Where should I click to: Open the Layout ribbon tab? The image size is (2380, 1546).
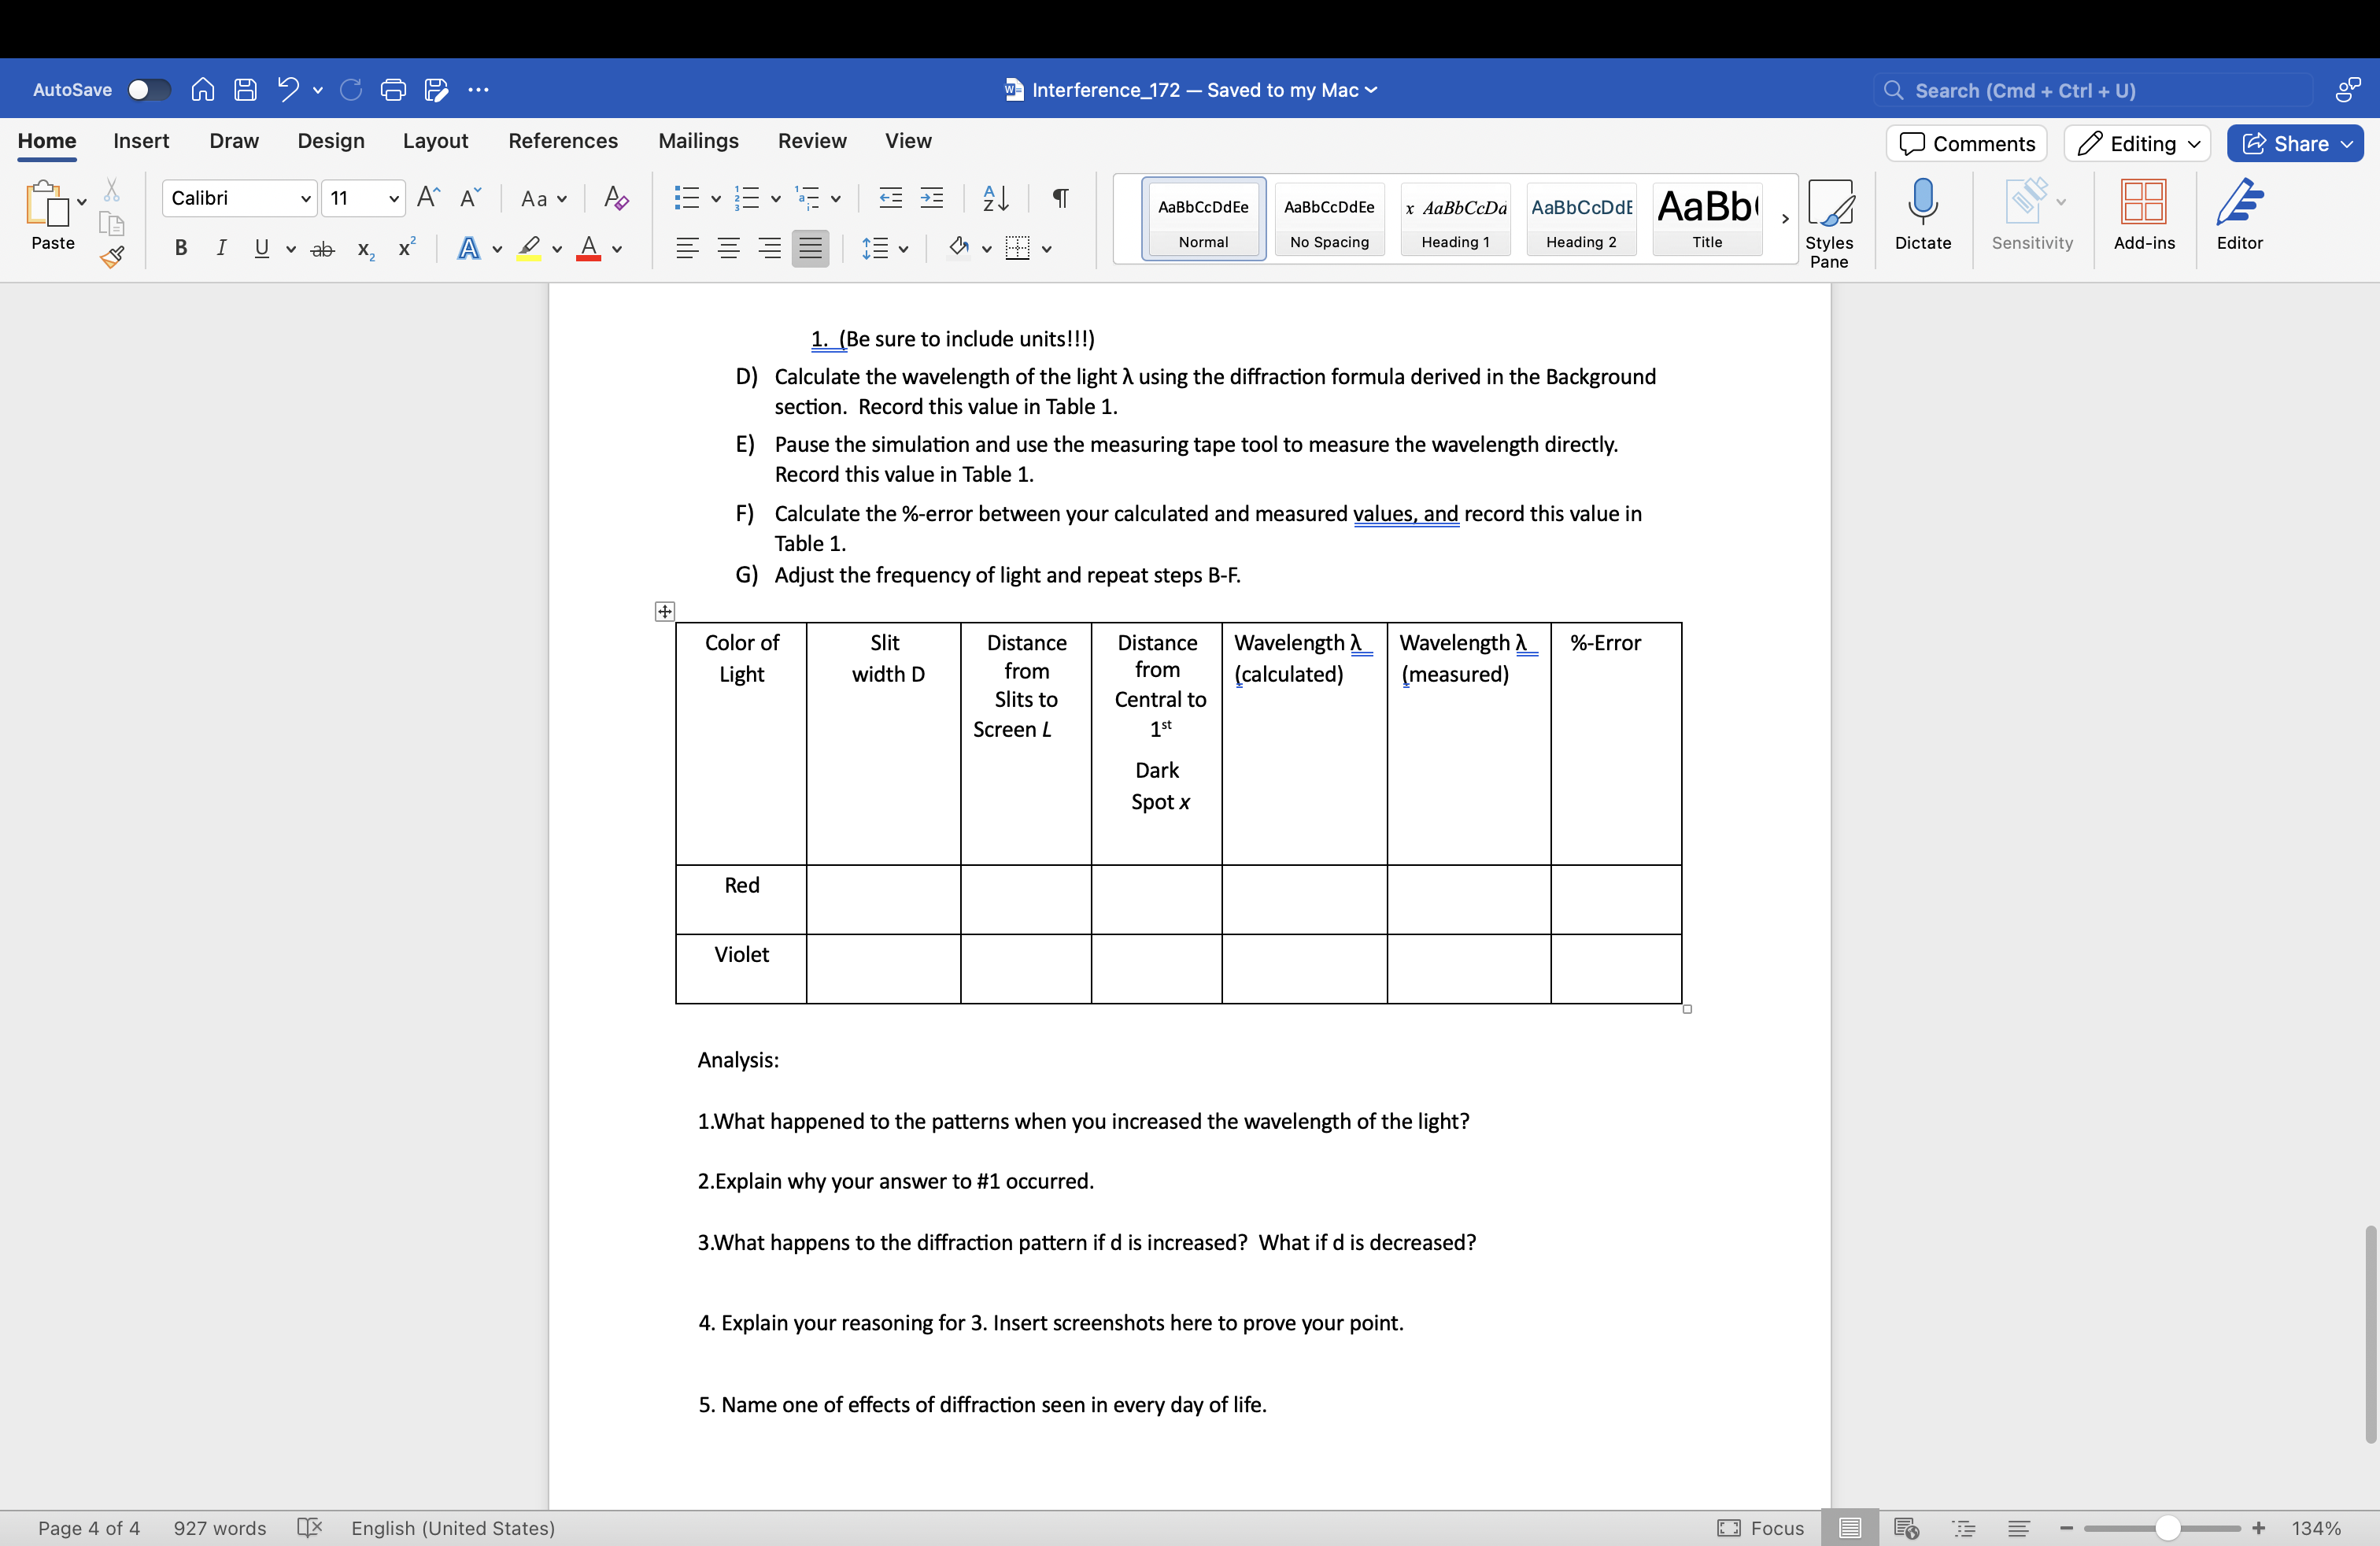click(x=435, y=141)
